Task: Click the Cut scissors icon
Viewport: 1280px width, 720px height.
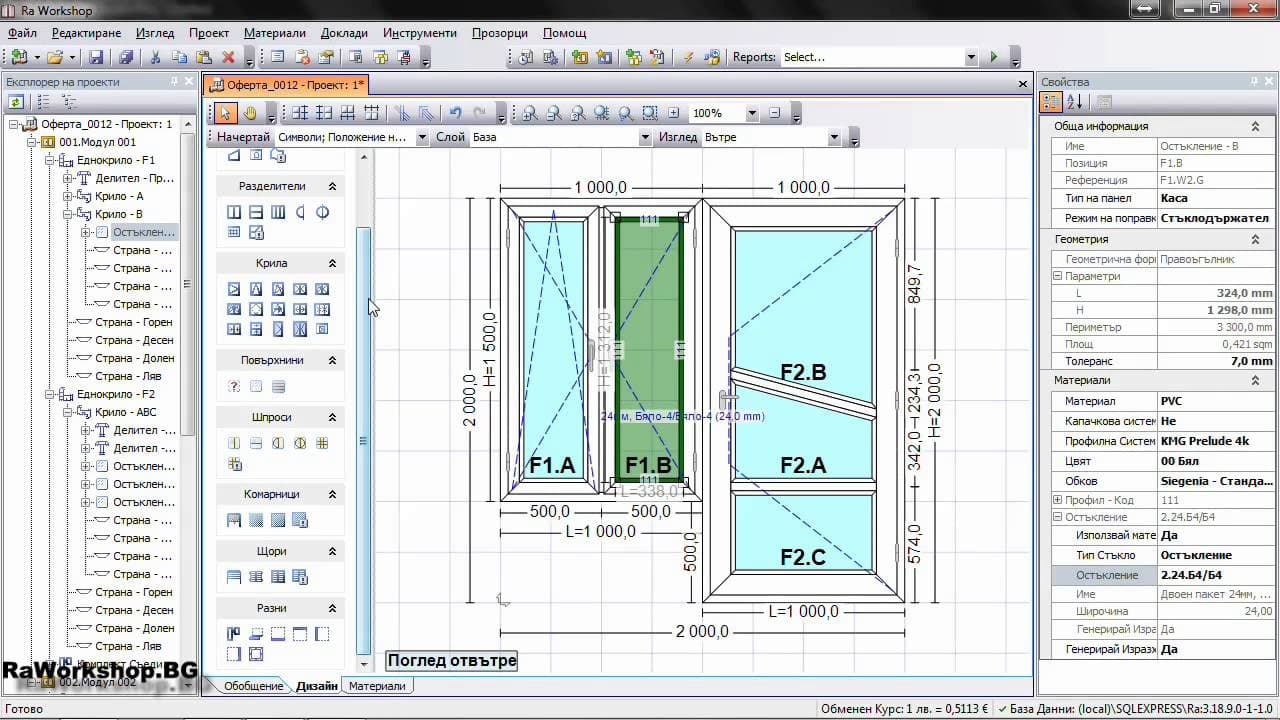Action: tap(155, 57)
